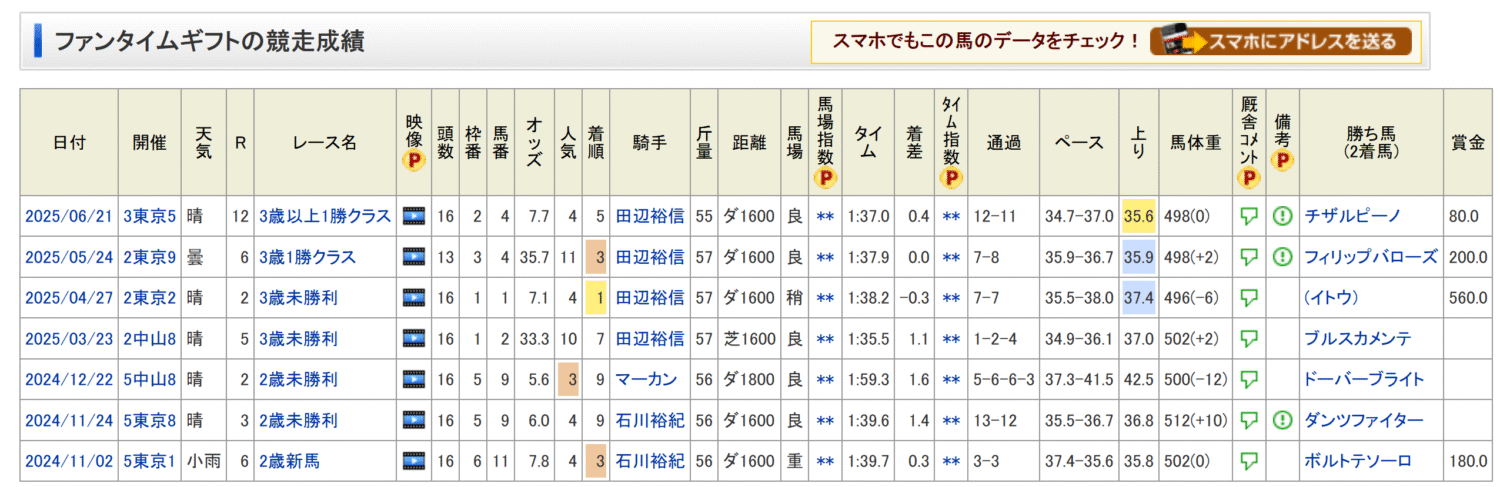
Task: Play race video for 2025/04/27 race
Action: [x=413, y=297]
